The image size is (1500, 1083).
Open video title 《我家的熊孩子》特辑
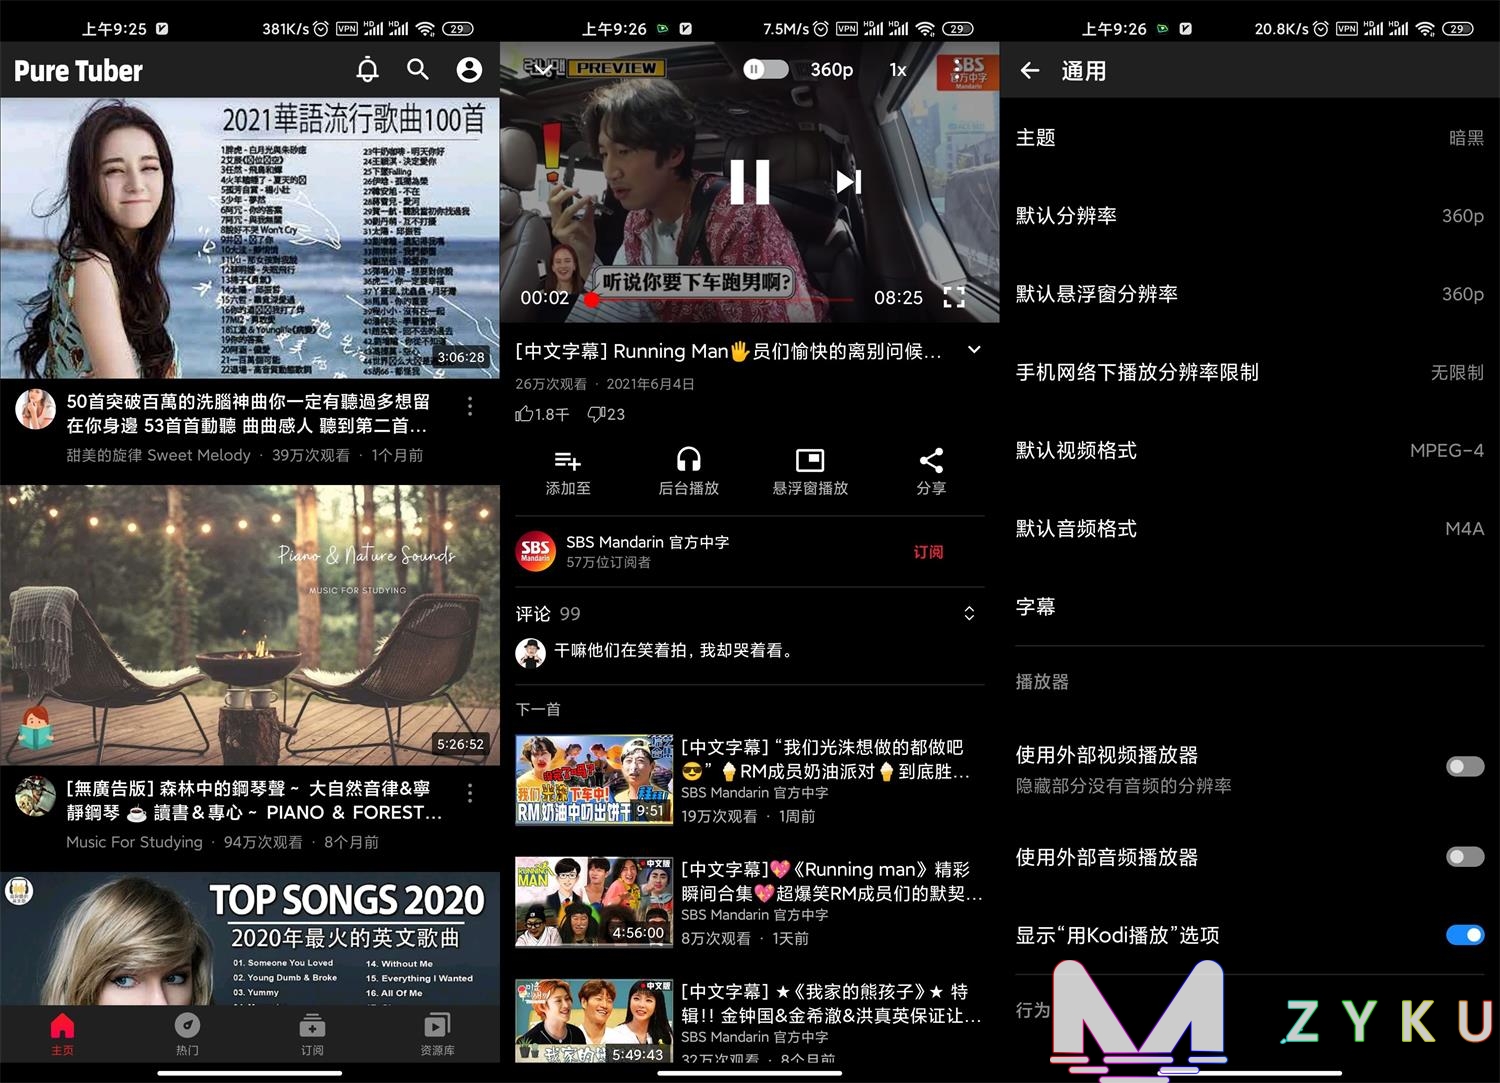coord(831,1003)
